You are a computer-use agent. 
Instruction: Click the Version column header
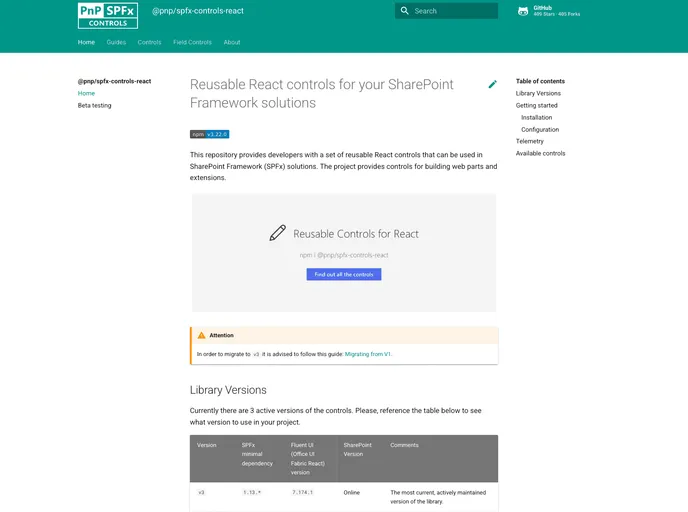(207, 445)
